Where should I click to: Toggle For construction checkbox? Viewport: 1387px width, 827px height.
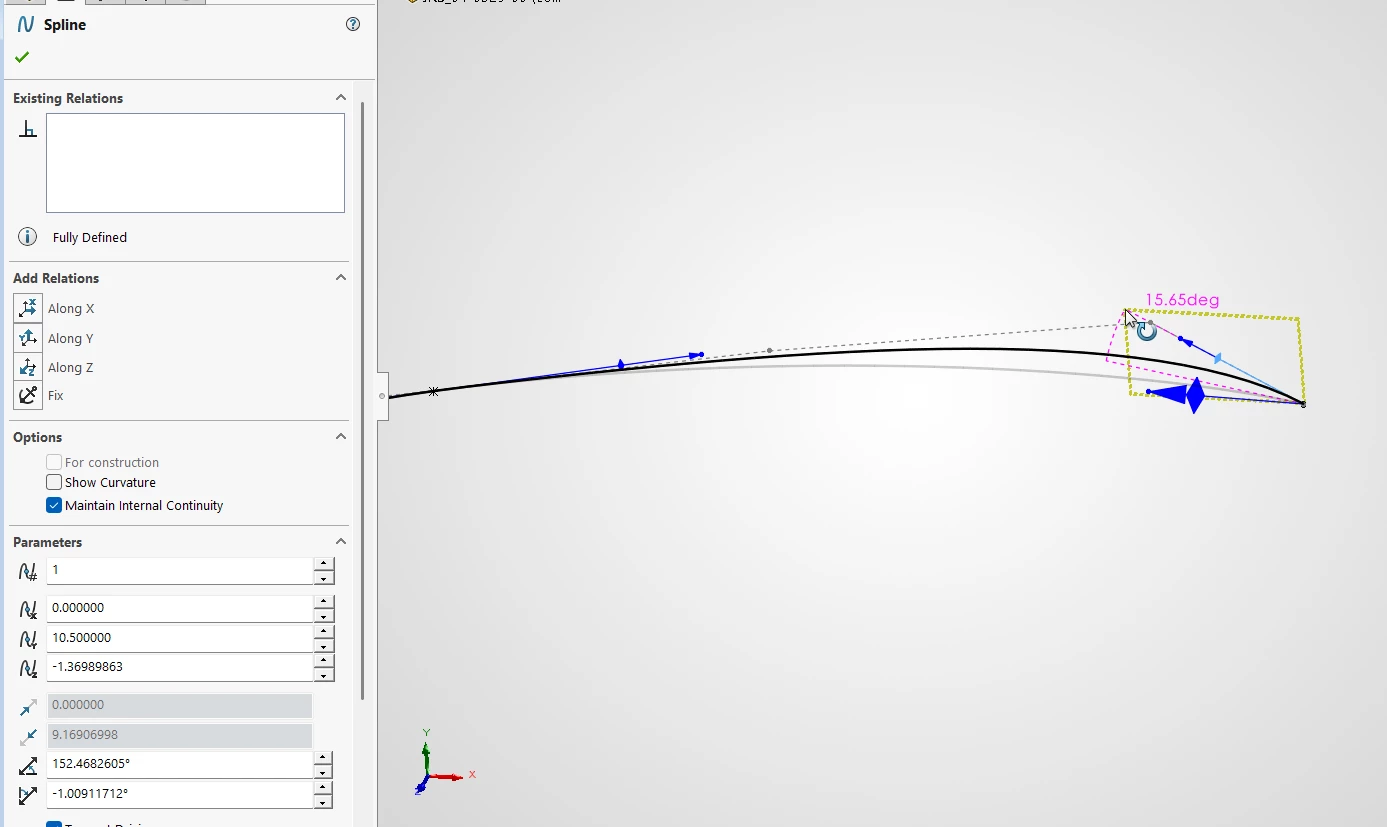(54, 462)
